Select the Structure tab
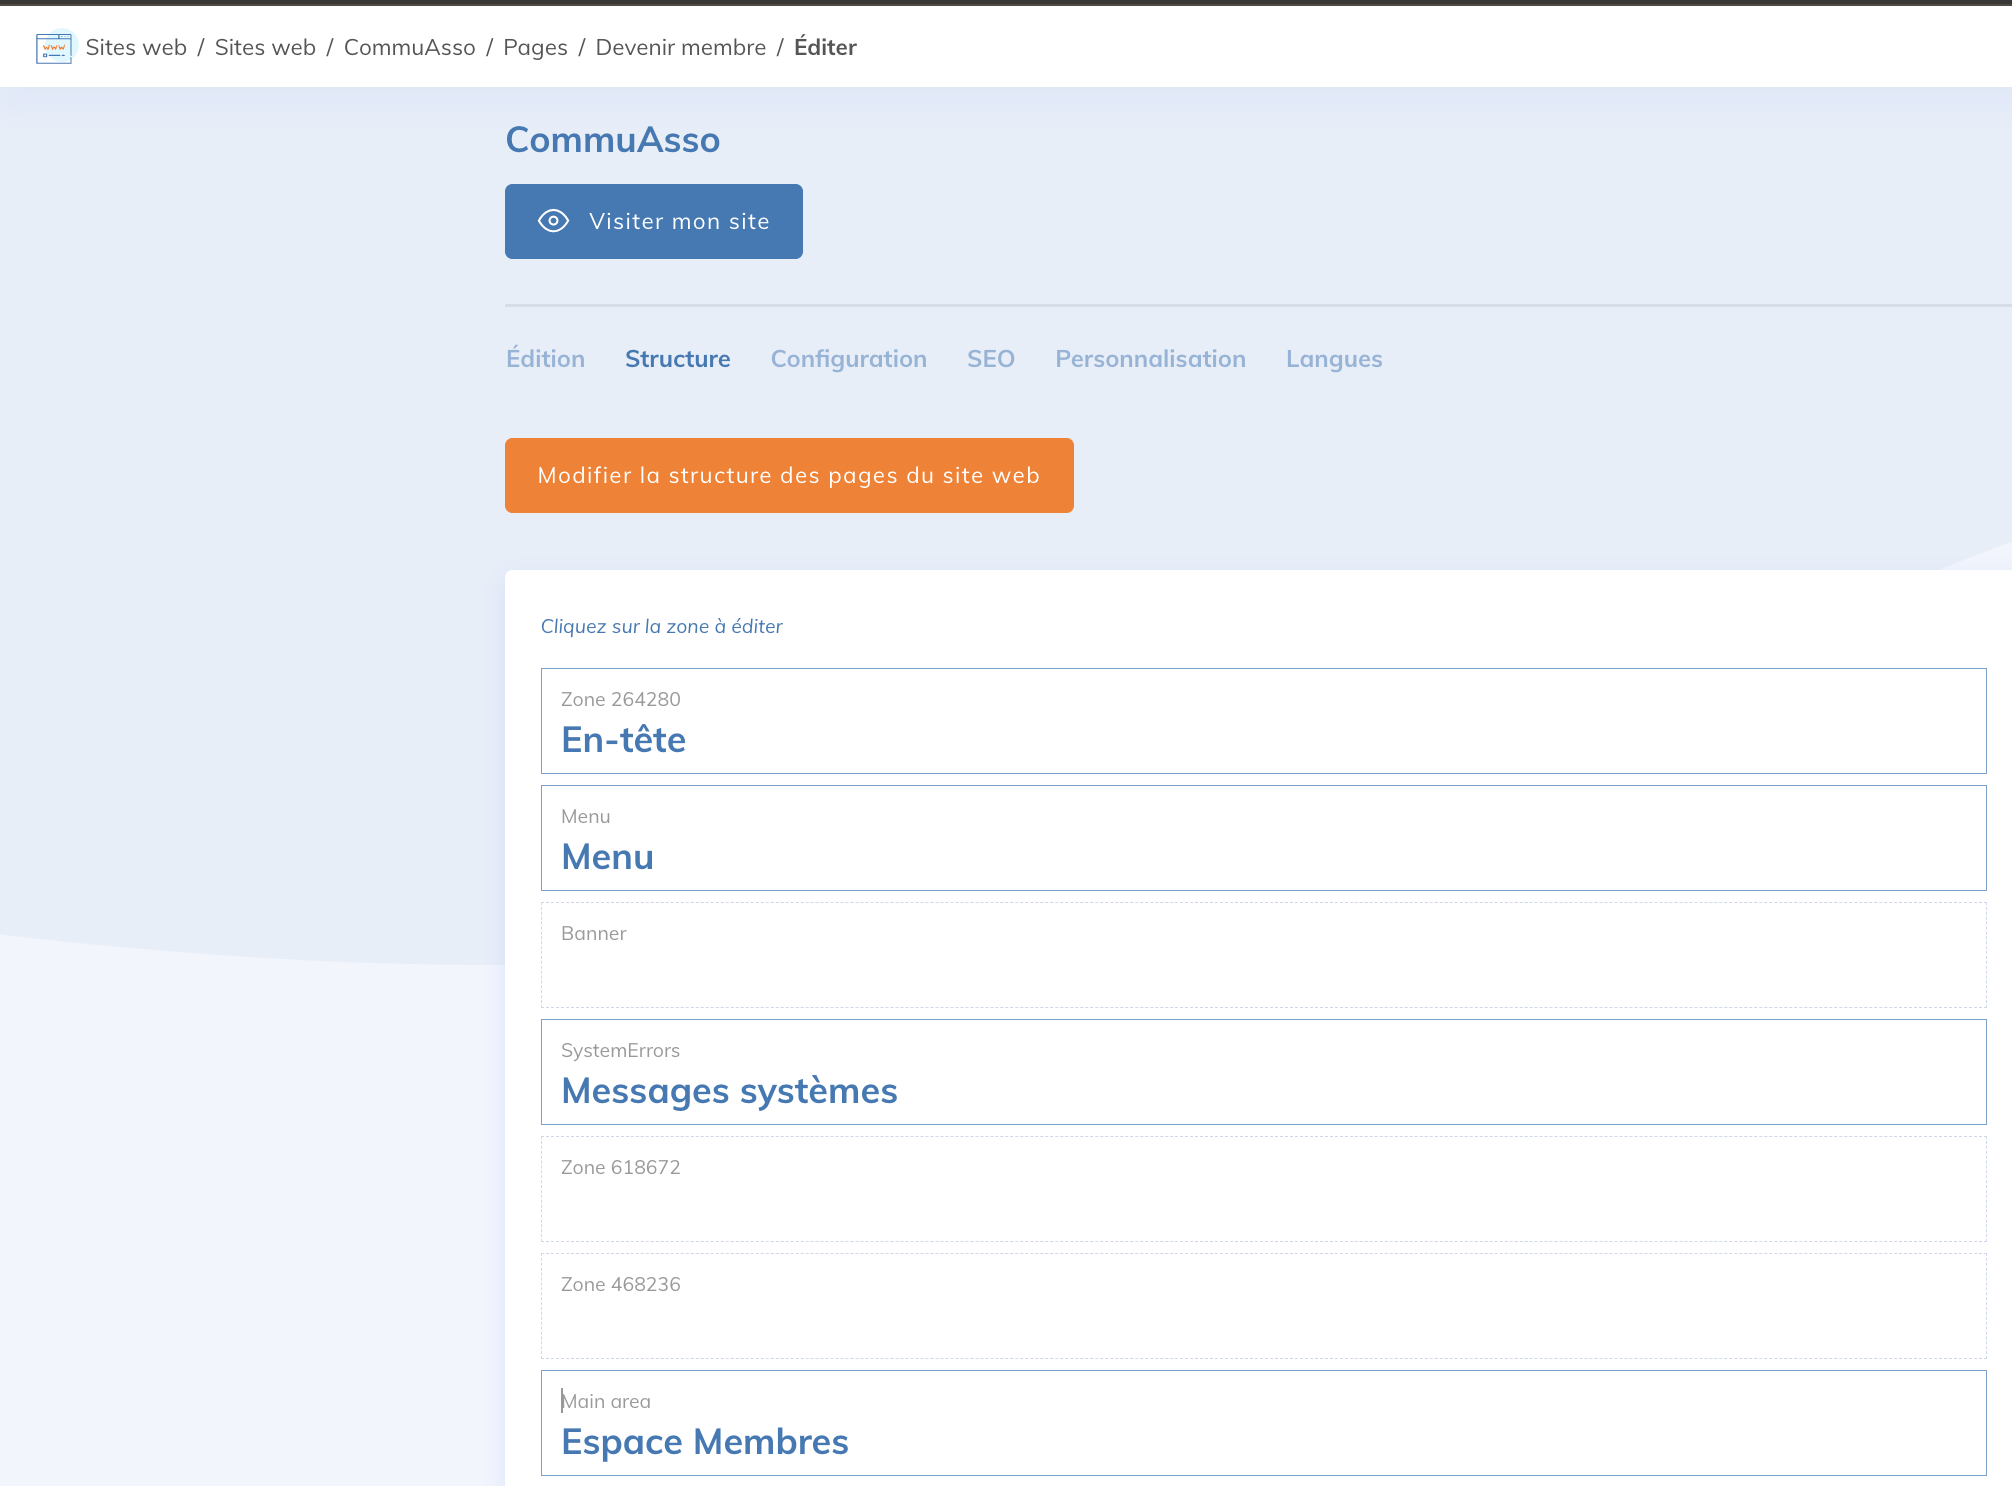 pyautogui.click(x=677, y=359)
